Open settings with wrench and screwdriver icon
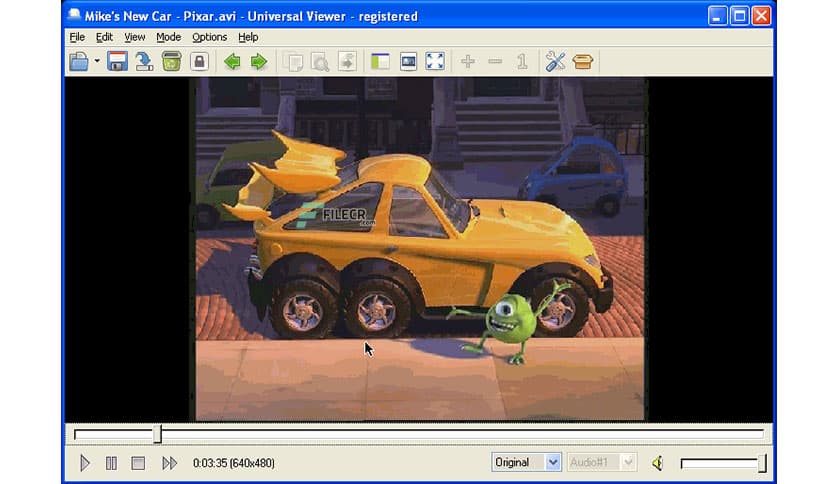 555,61
